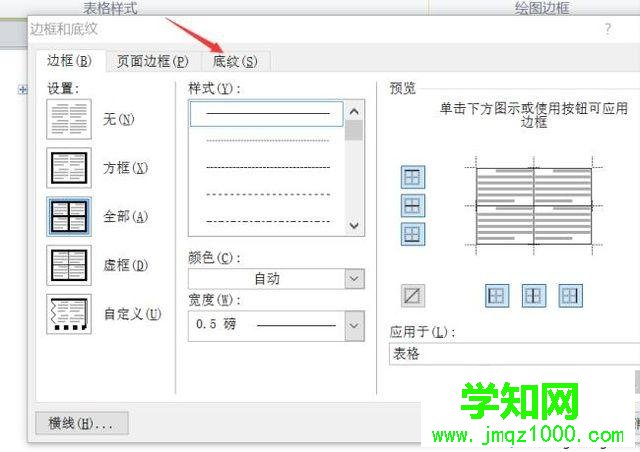Toggle bottom border button in preview

(x=413, y=234)
